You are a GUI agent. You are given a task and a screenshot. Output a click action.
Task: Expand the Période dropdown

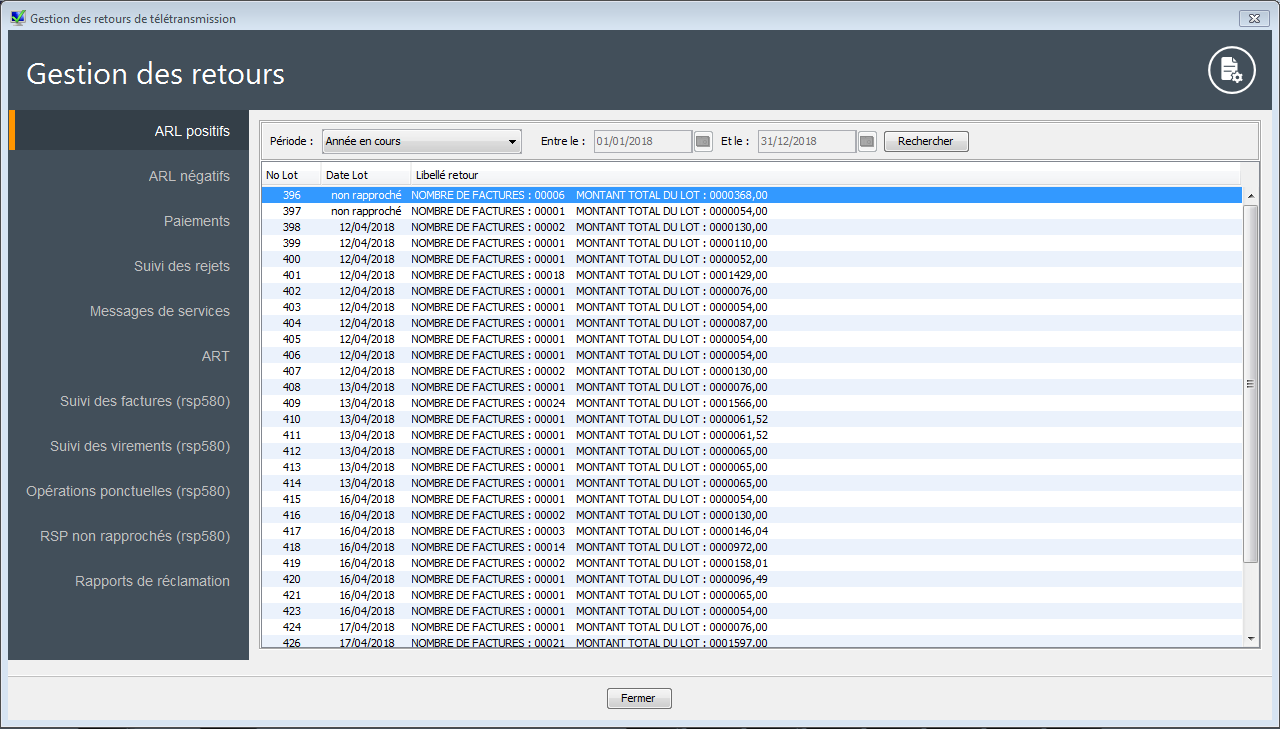pyautogui.click(x=421, y=142)
